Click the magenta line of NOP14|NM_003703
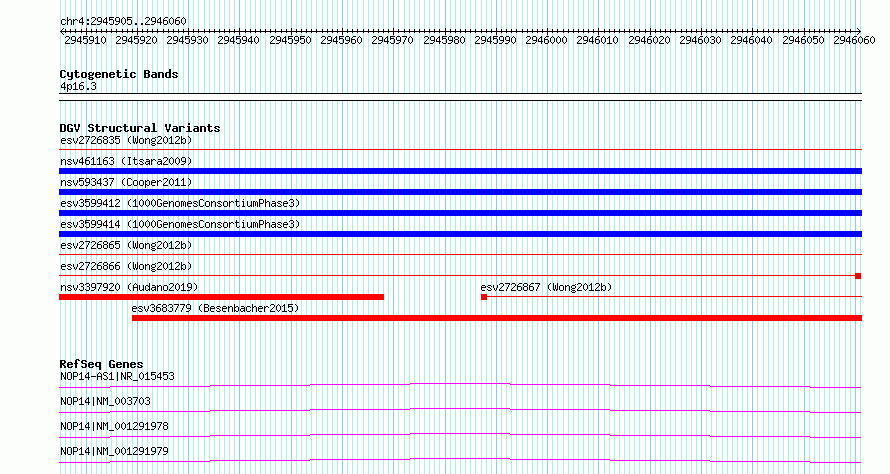Image resolution: width=890 pixels, height=474 pixels. click(460, 409)
